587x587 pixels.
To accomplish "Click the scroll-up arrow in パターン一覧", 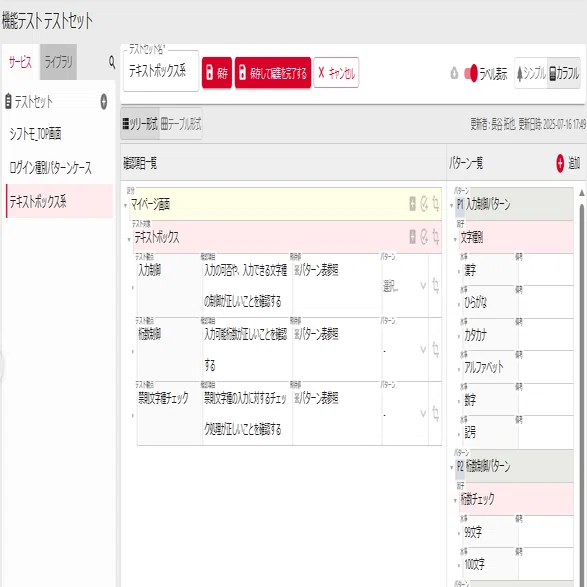I will pos(582,193).
